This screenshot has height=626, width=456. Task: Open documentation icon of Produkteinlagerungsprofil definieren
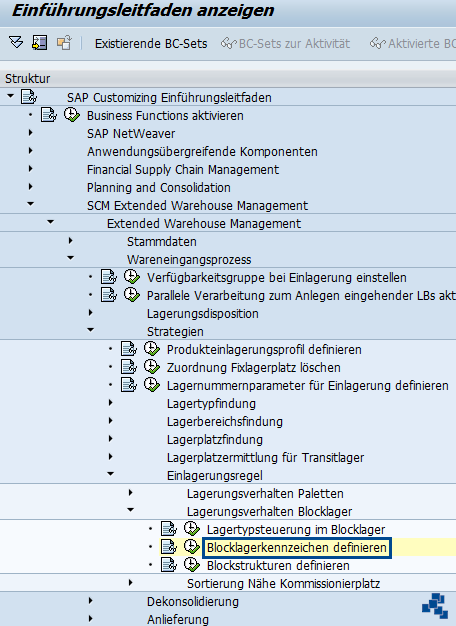point(129,349)
